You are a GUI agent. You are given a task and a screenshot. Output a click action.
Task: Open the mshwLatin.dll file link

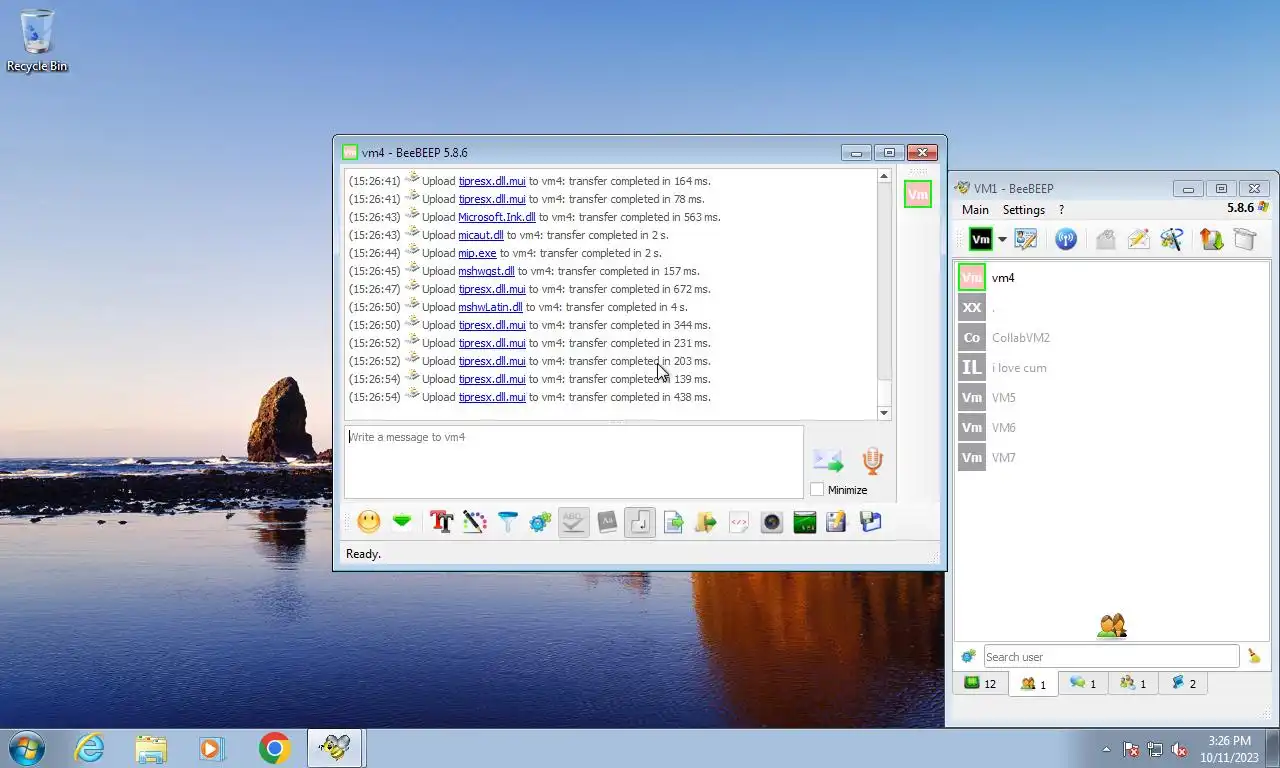tap(490, 307)
